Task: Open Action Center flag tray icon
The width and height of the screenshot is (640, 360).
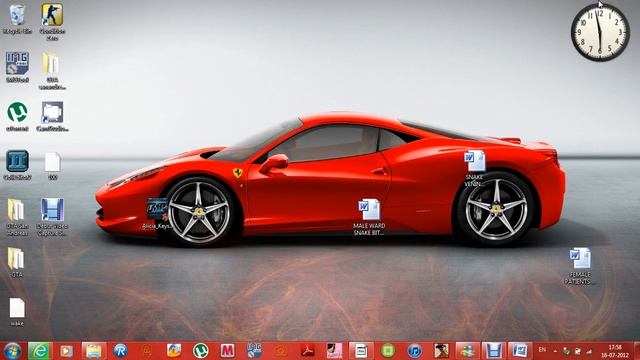Action: tap(578, 351)
